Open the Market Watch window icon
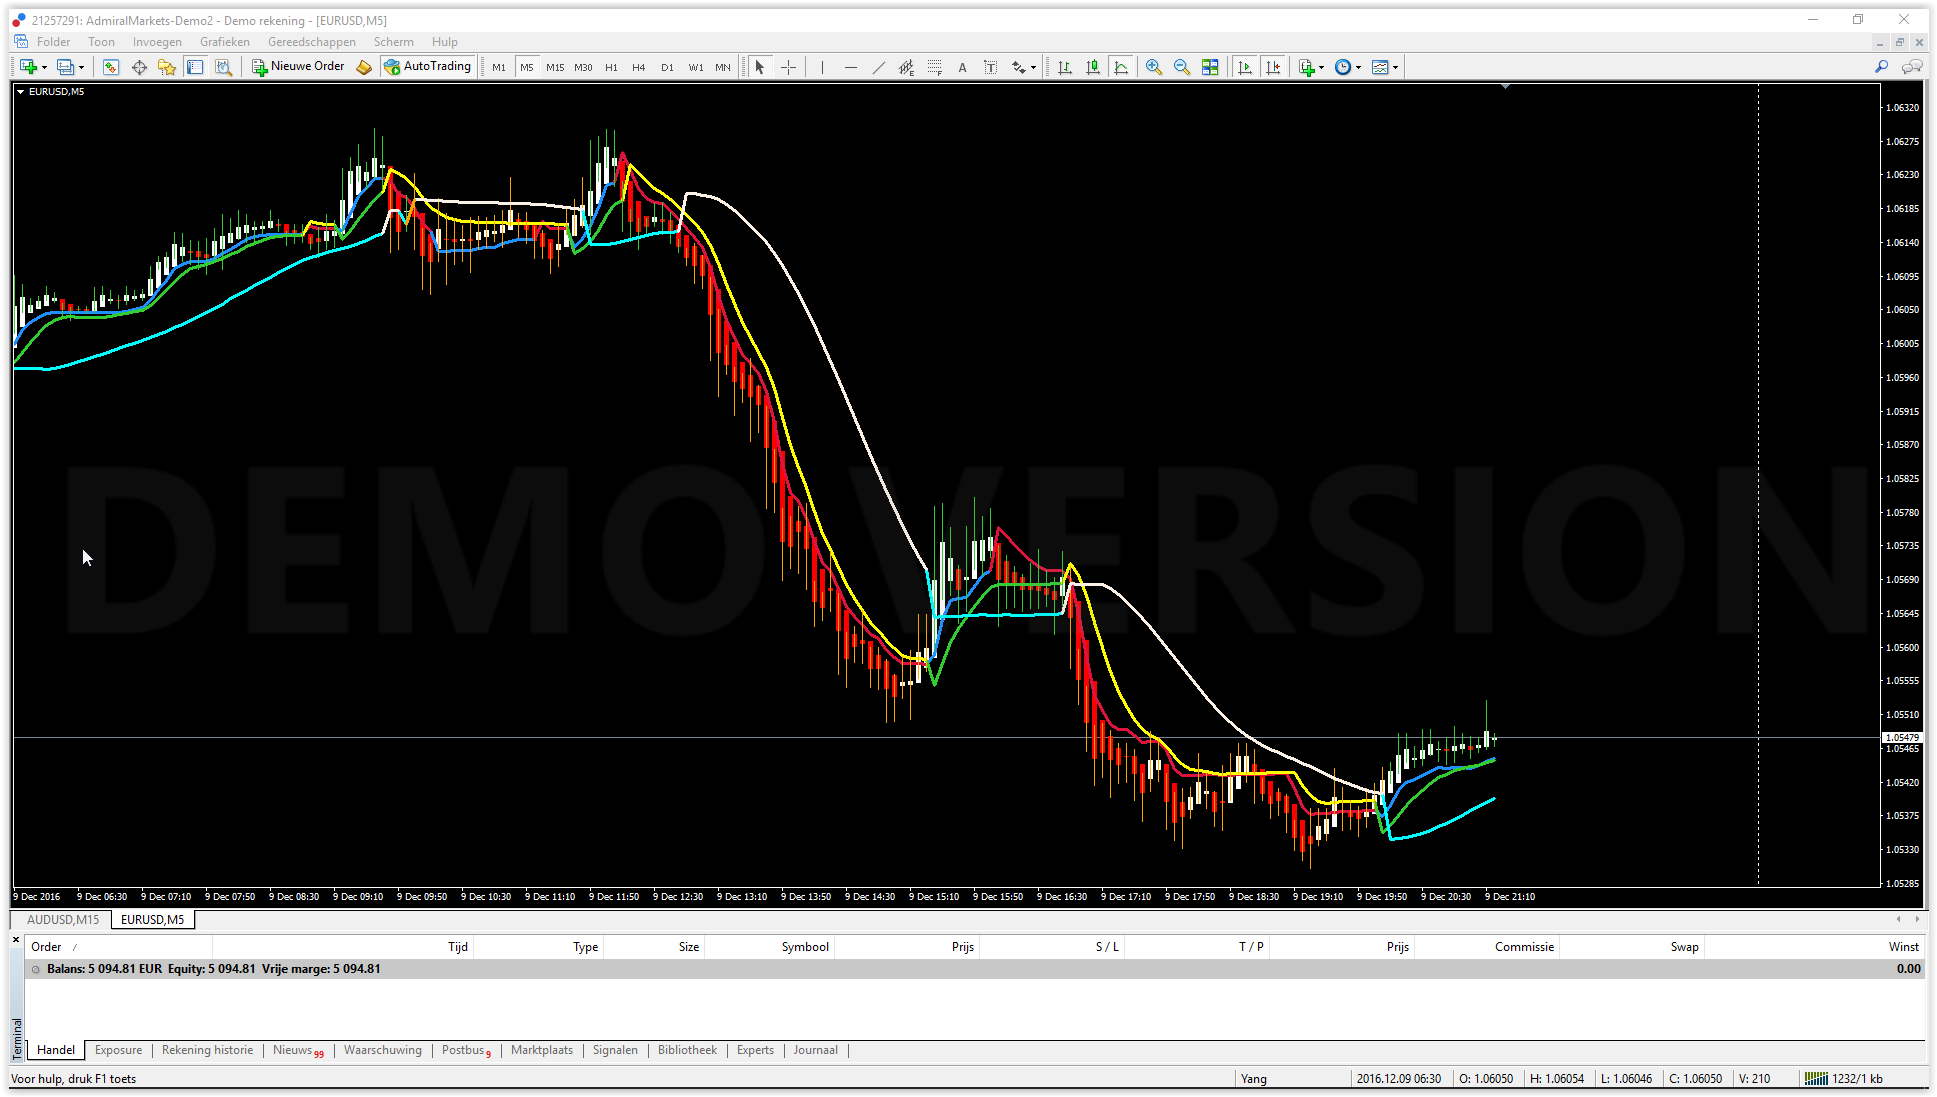The image size is (1937, 1097). point(111,67)
